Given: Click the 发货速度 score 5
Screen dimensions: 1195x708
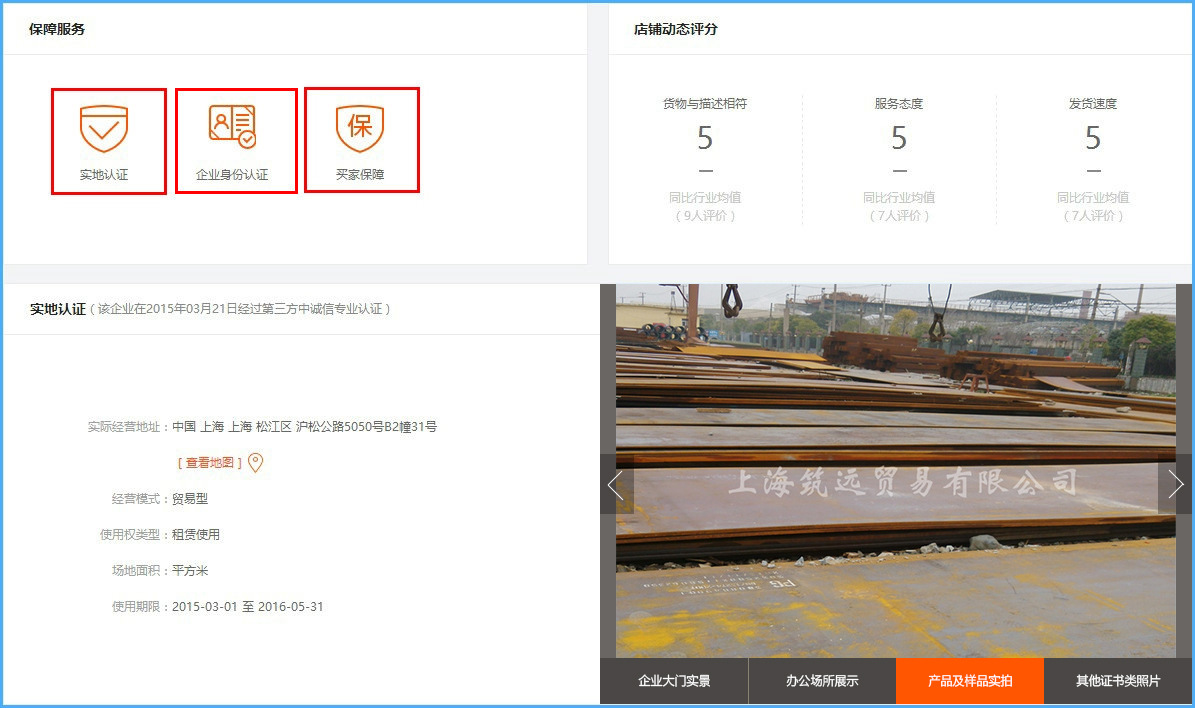Looking at the screenshot, I should point(1093,138).
